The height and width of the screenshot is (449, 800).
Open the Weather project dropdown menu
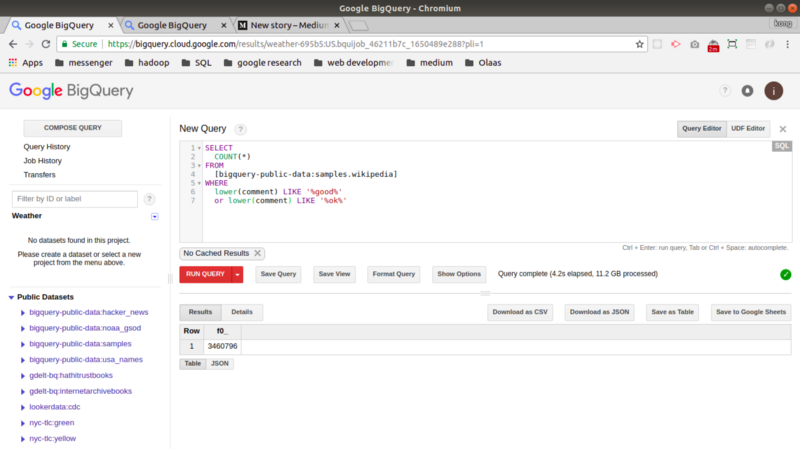tap(154, 216)
